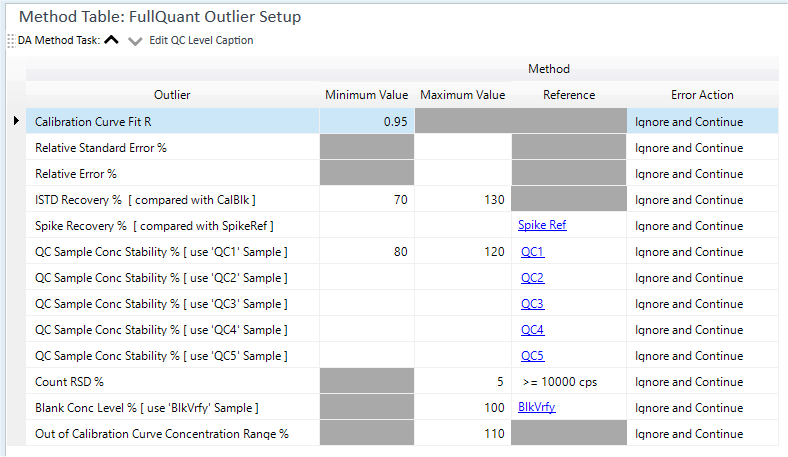788x457 pixels.
Task: Click Edit QC Level Caption
Action: tap(201, 40)
